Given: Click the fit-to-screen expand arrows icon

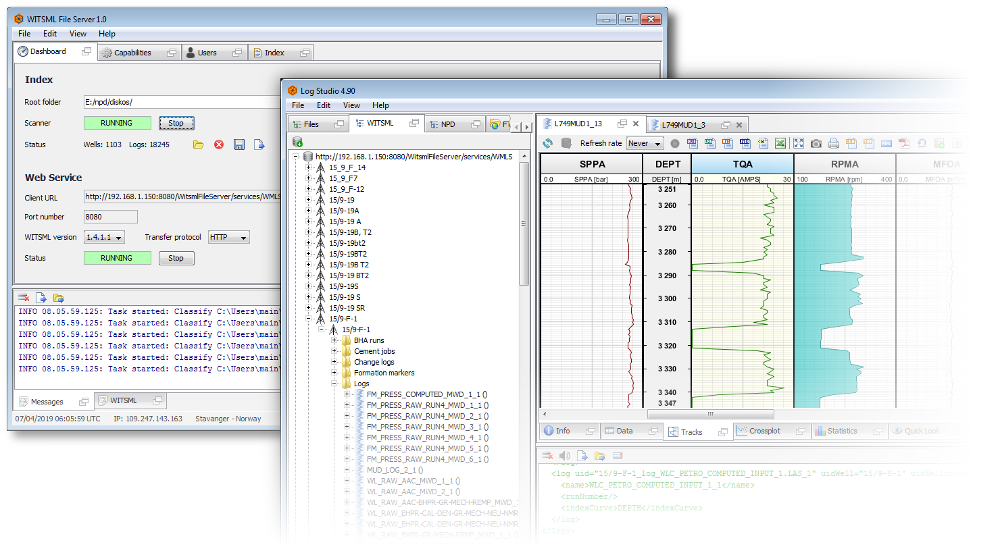Looking at the screenshot, I should click(x=798, y=144).
